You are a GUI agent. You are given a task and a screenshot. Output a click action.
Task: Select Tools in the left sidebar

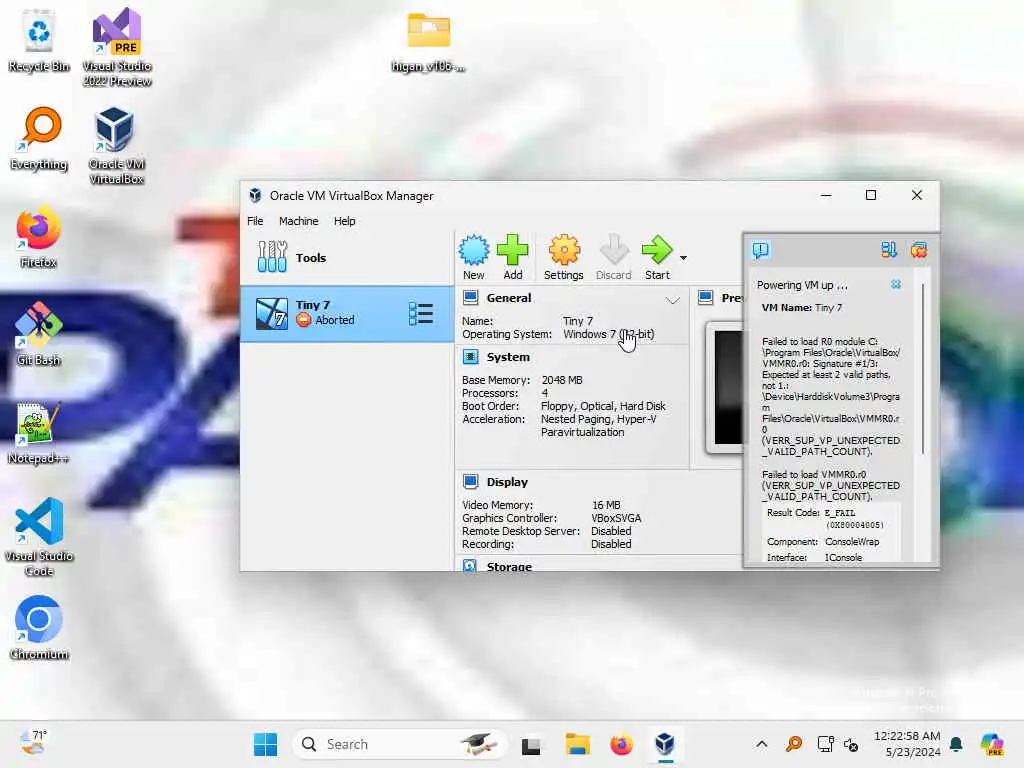(x=347, y=257)
